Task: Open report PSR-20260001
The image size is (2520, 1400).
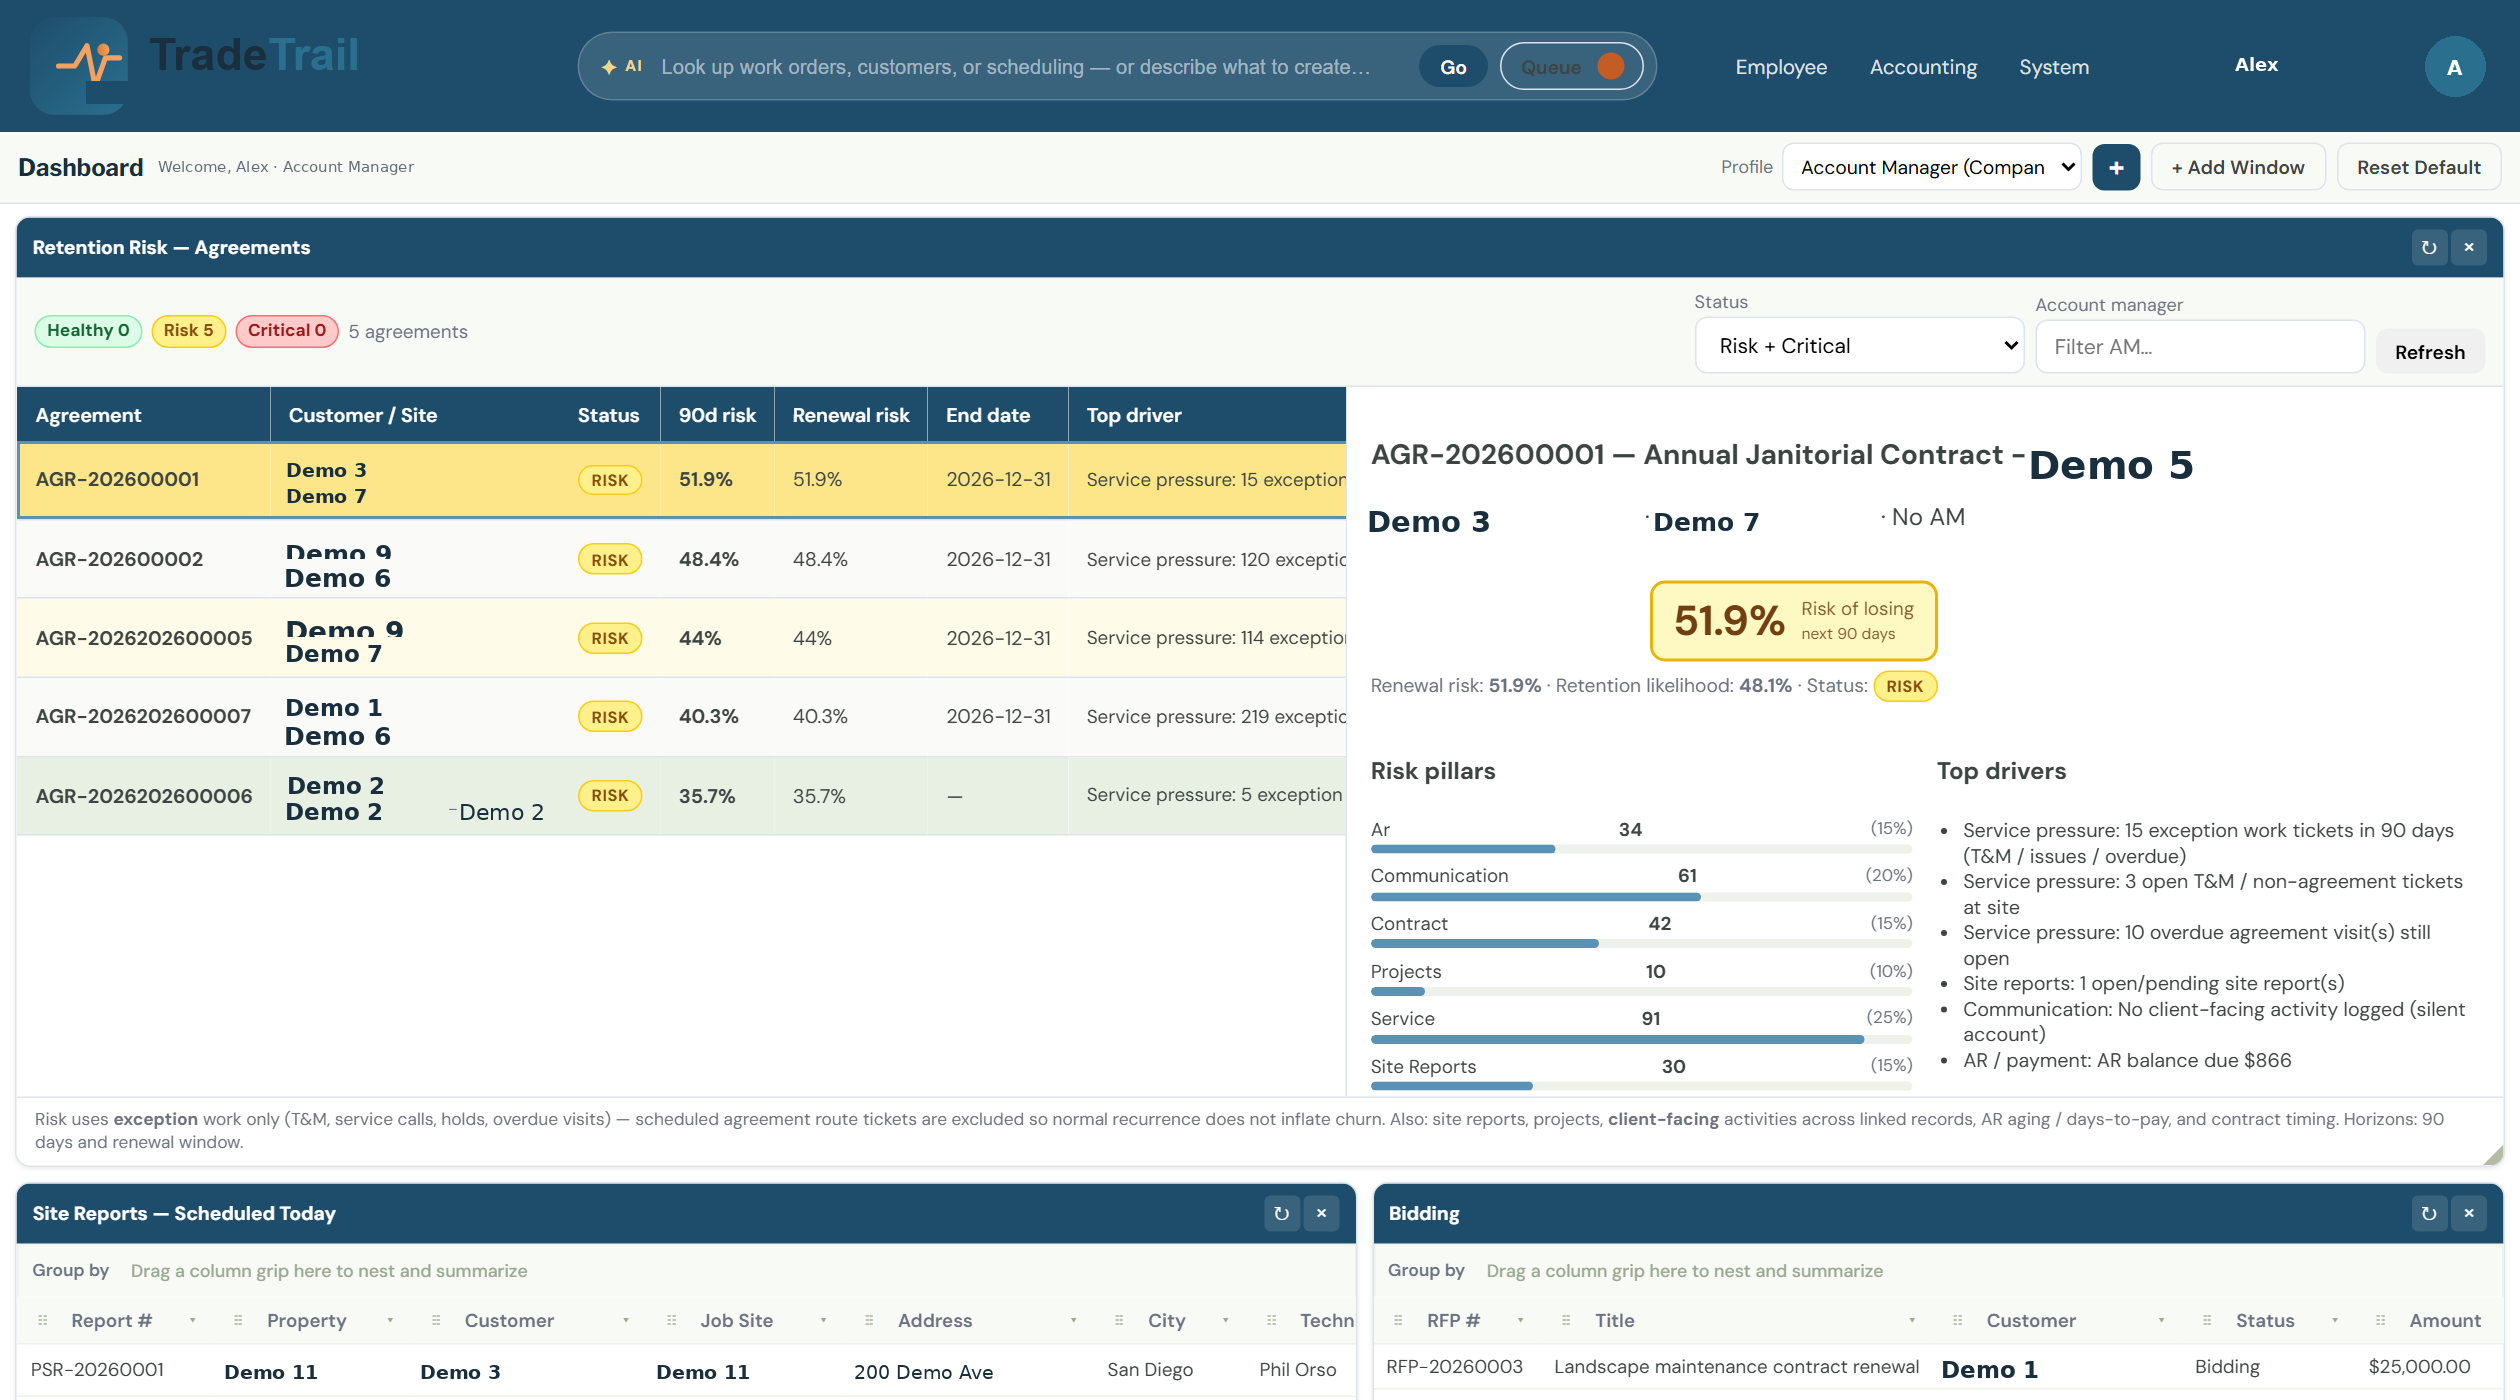Action: click(97, 1370)
